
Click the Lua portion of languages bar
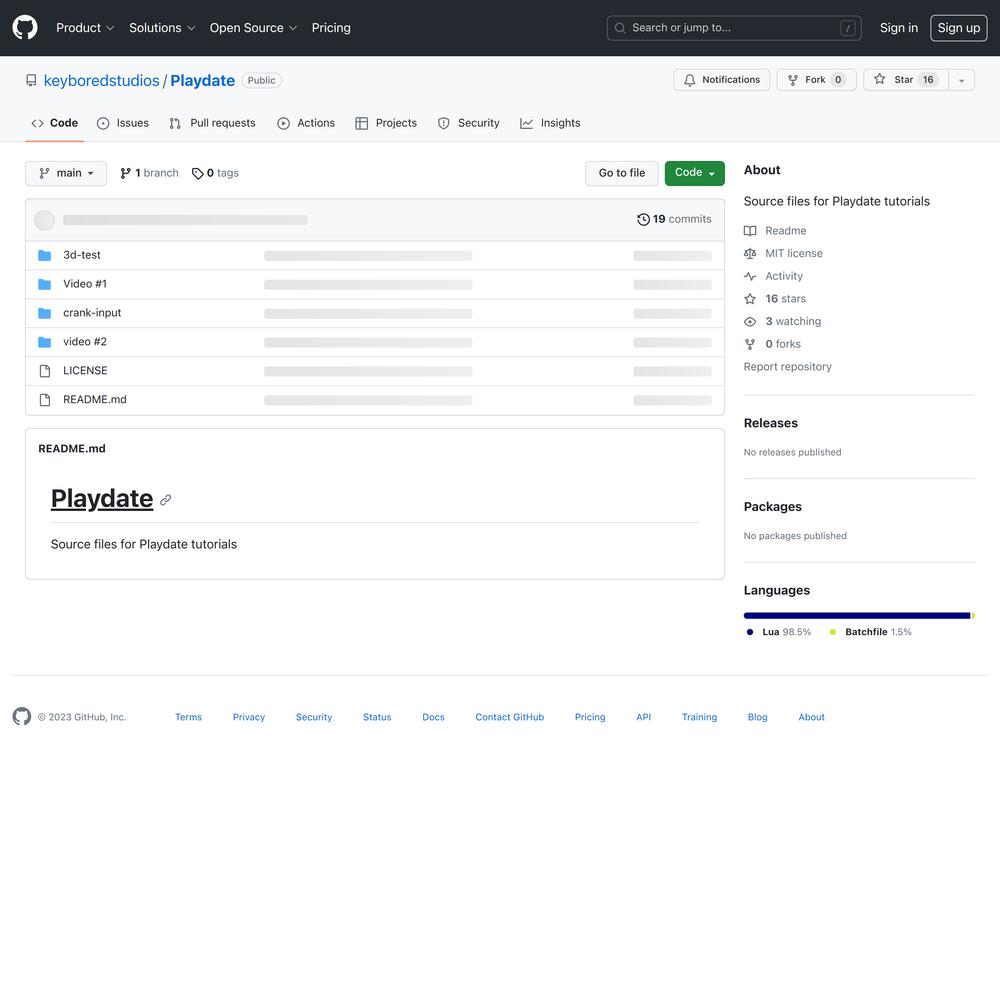(857, 615)
